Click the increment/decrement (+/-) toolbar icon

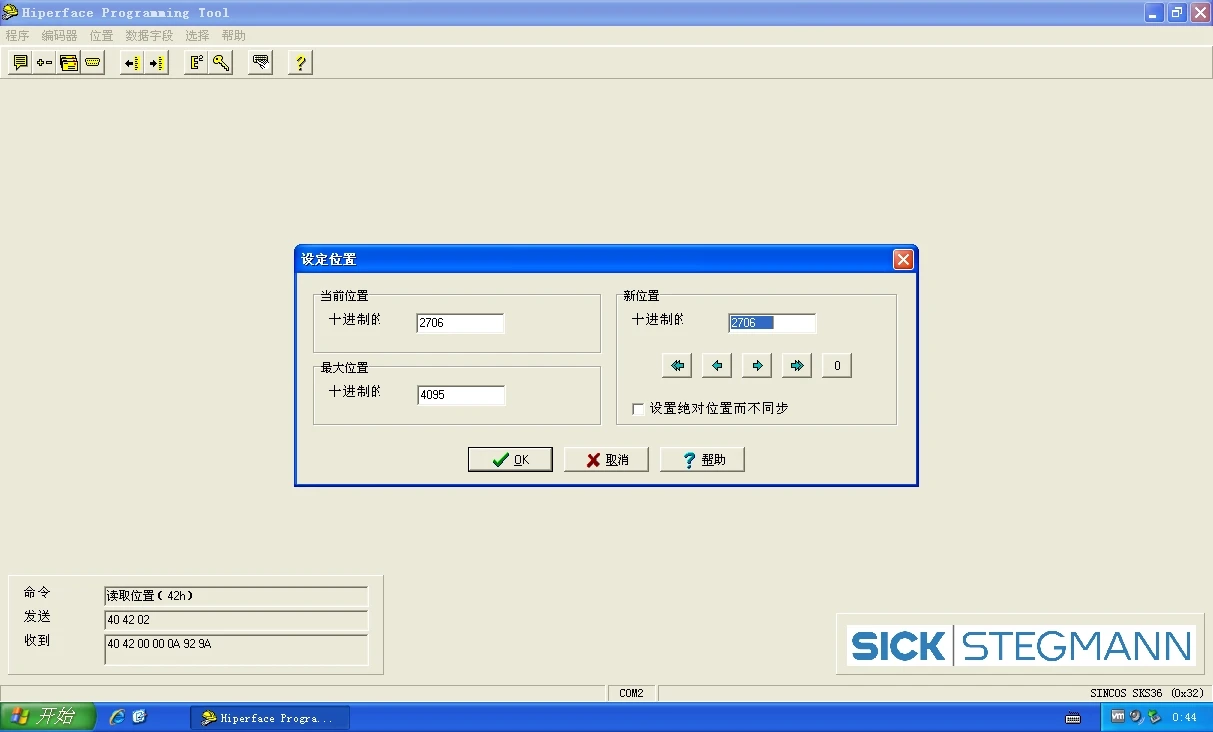[44, 62]
